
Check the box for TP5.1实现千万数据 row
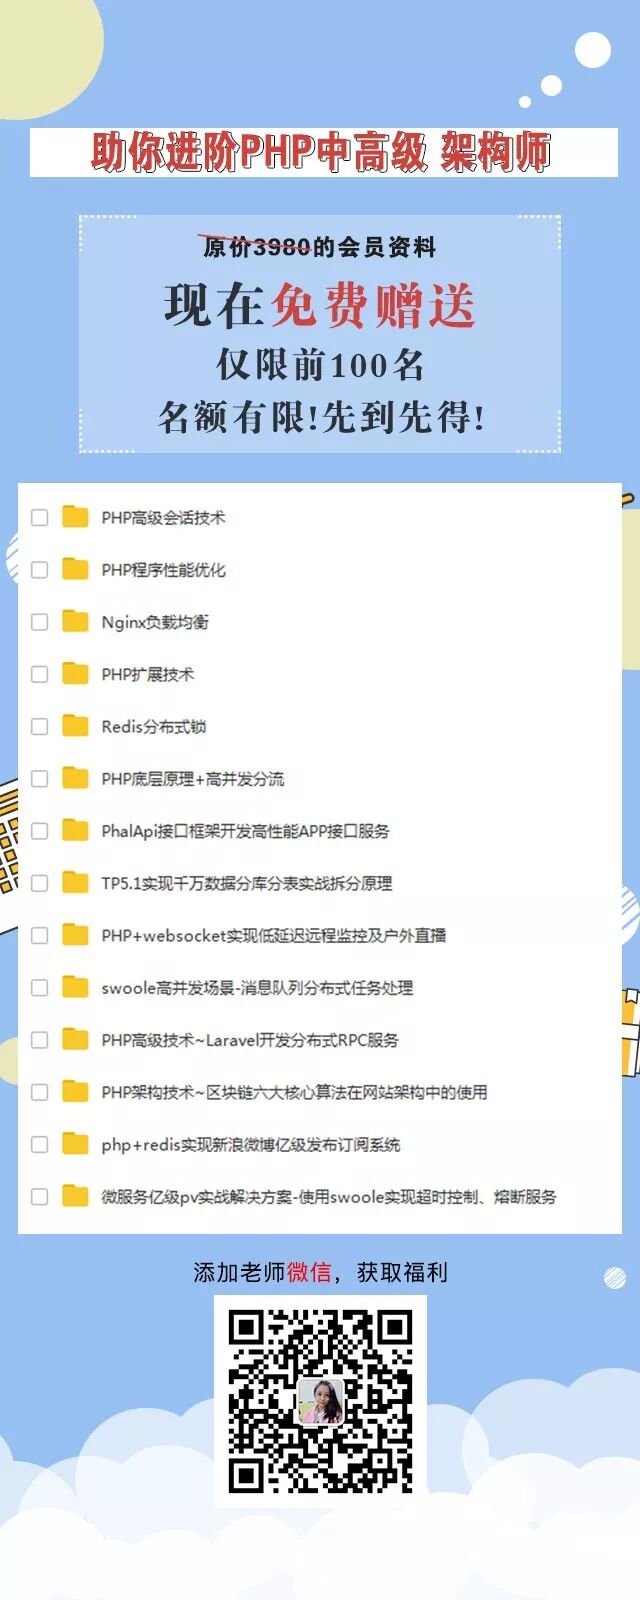pyautogui.click(x=40, y=883)
